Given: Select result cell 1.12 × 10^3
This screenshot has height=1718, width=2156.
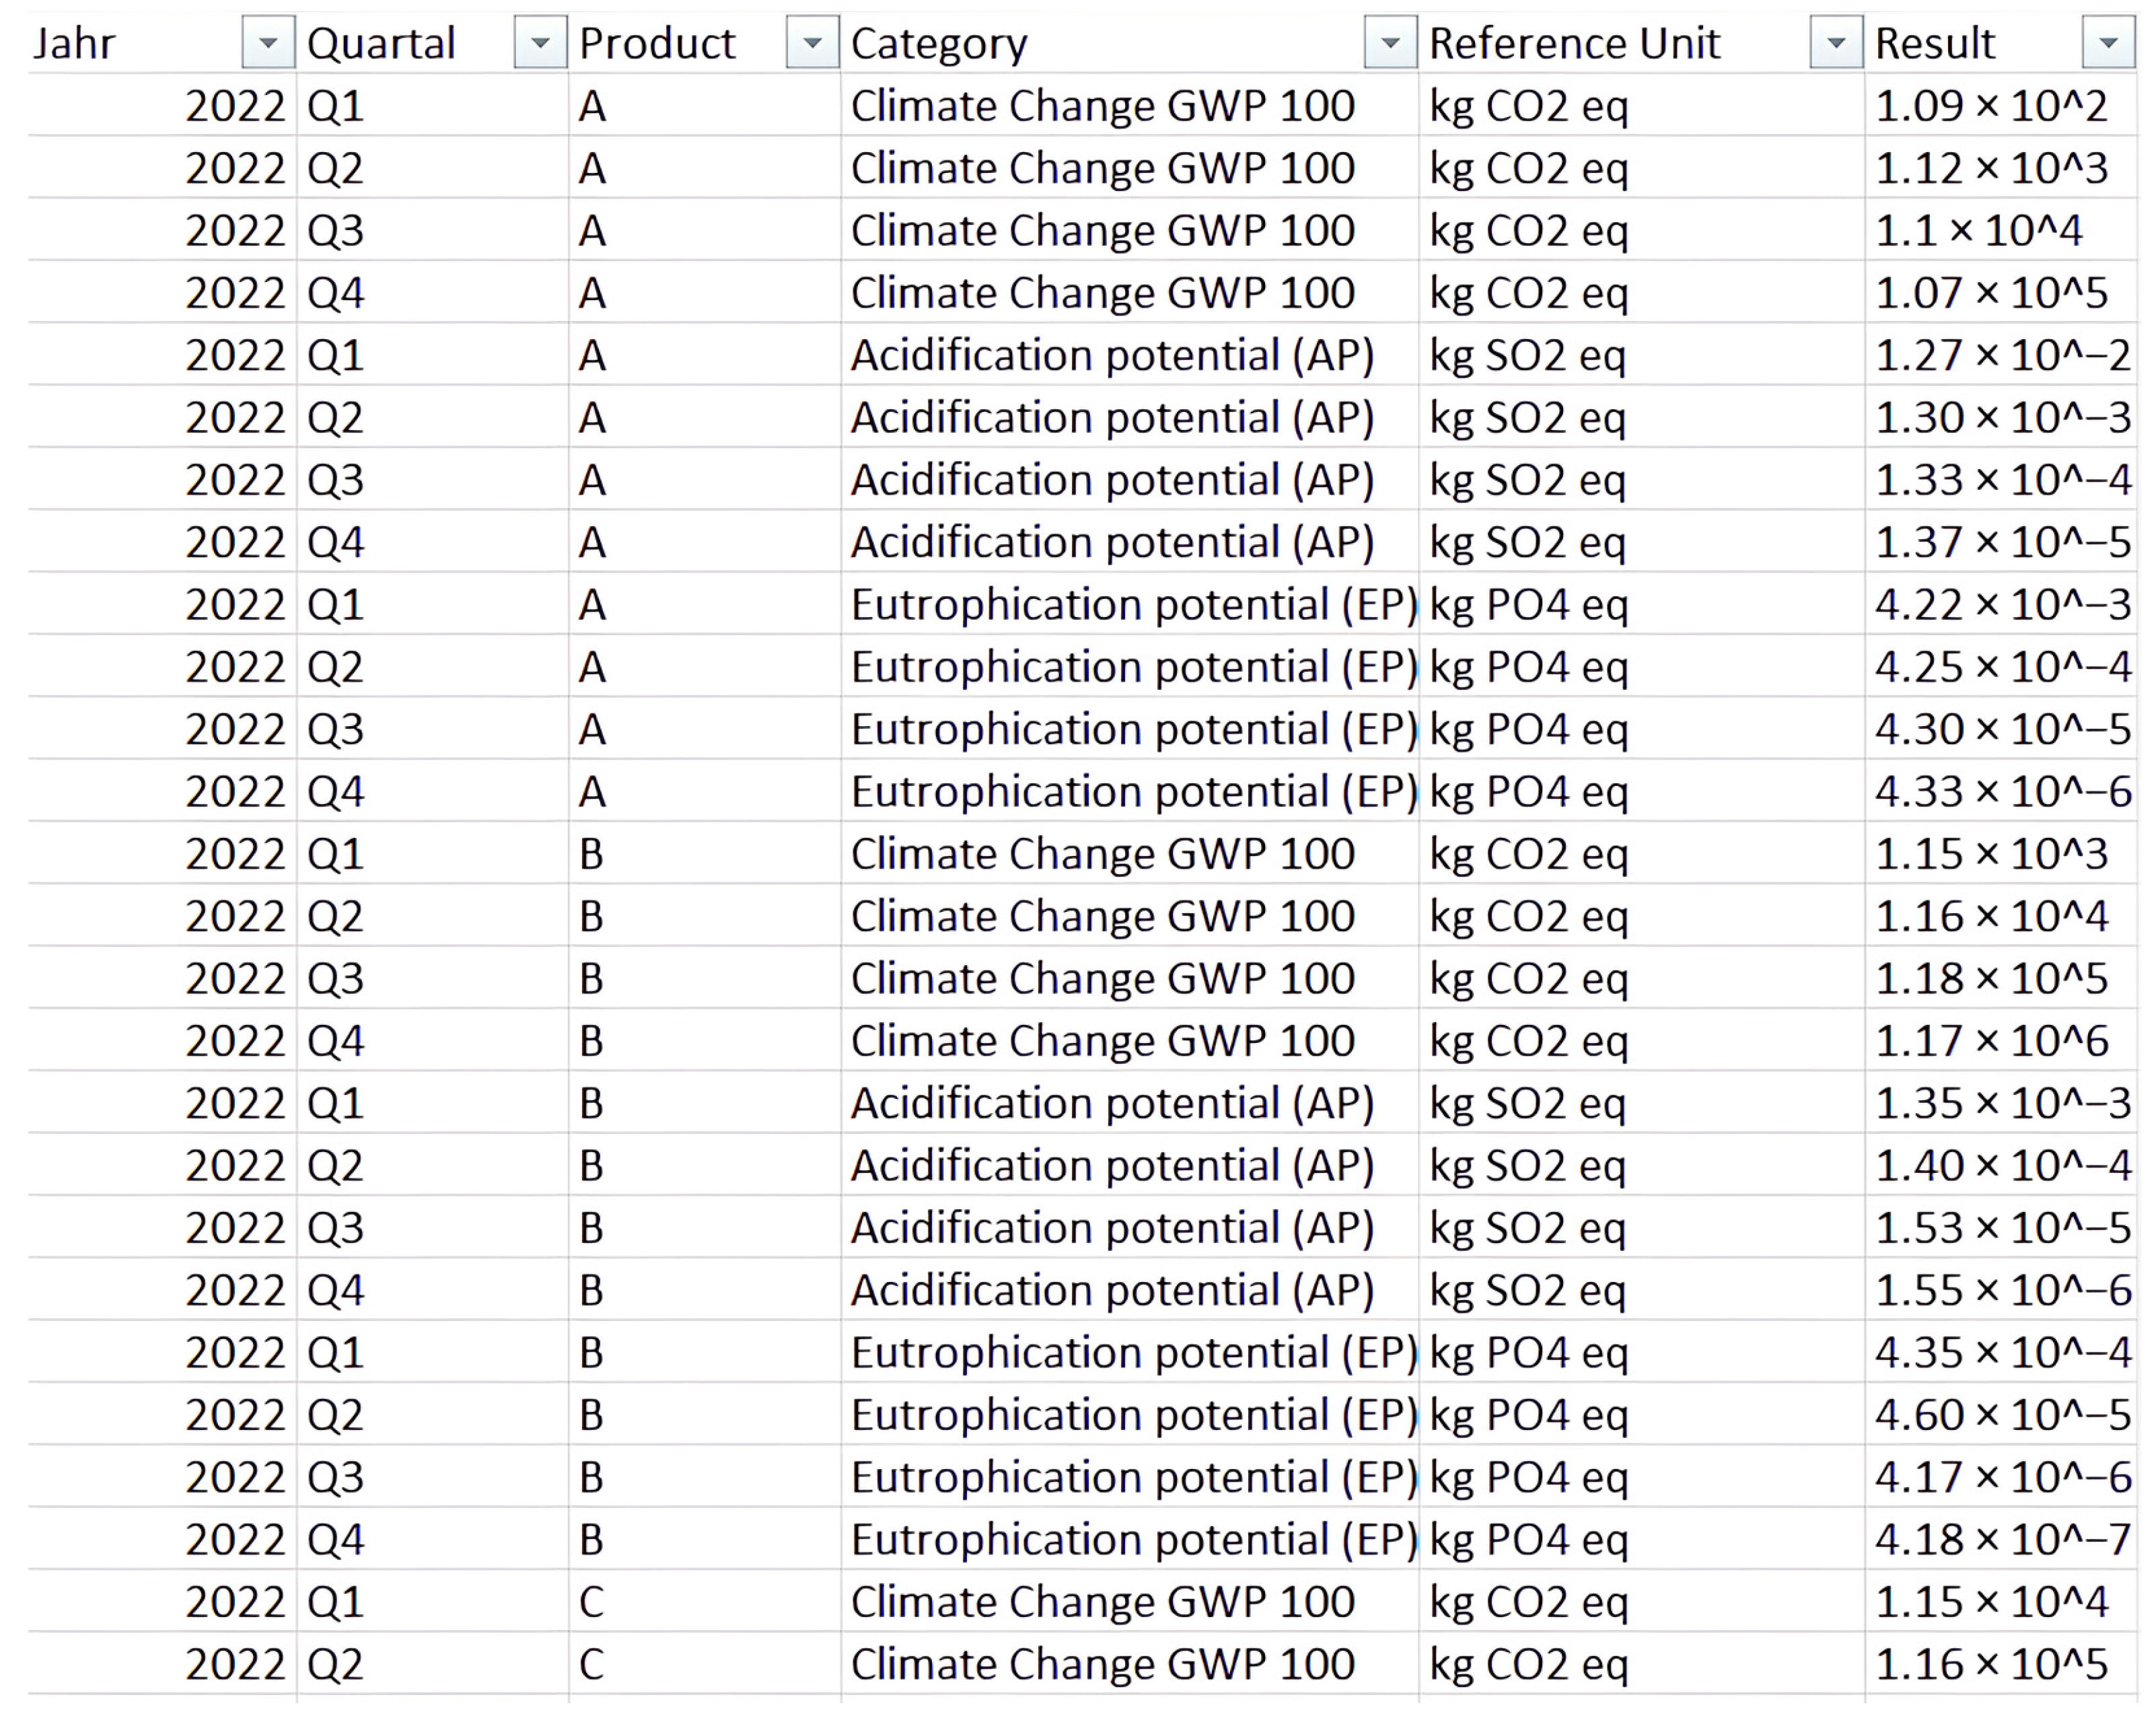Looking at the screenshot, I should click(x=1990, y=168).
